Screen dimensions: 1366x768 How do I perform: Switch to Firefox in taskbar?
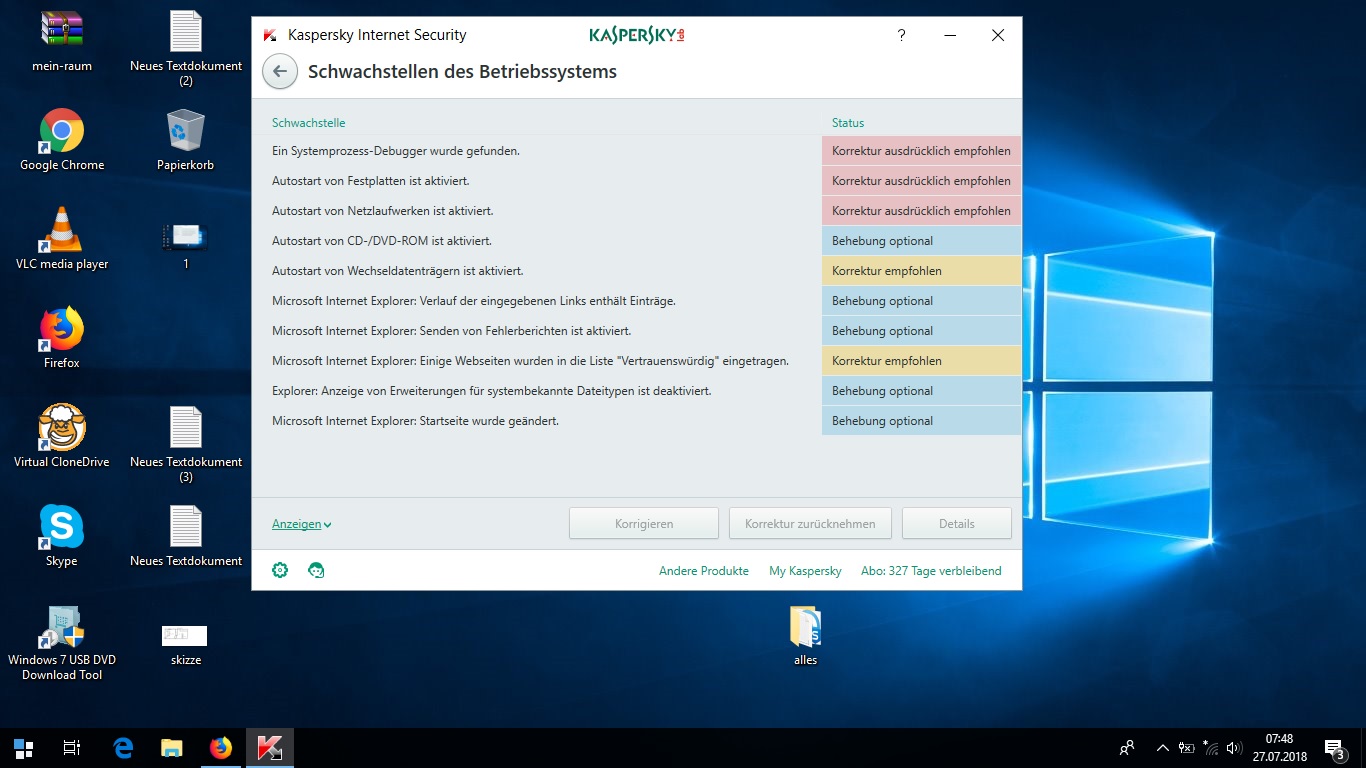point(221,748)
